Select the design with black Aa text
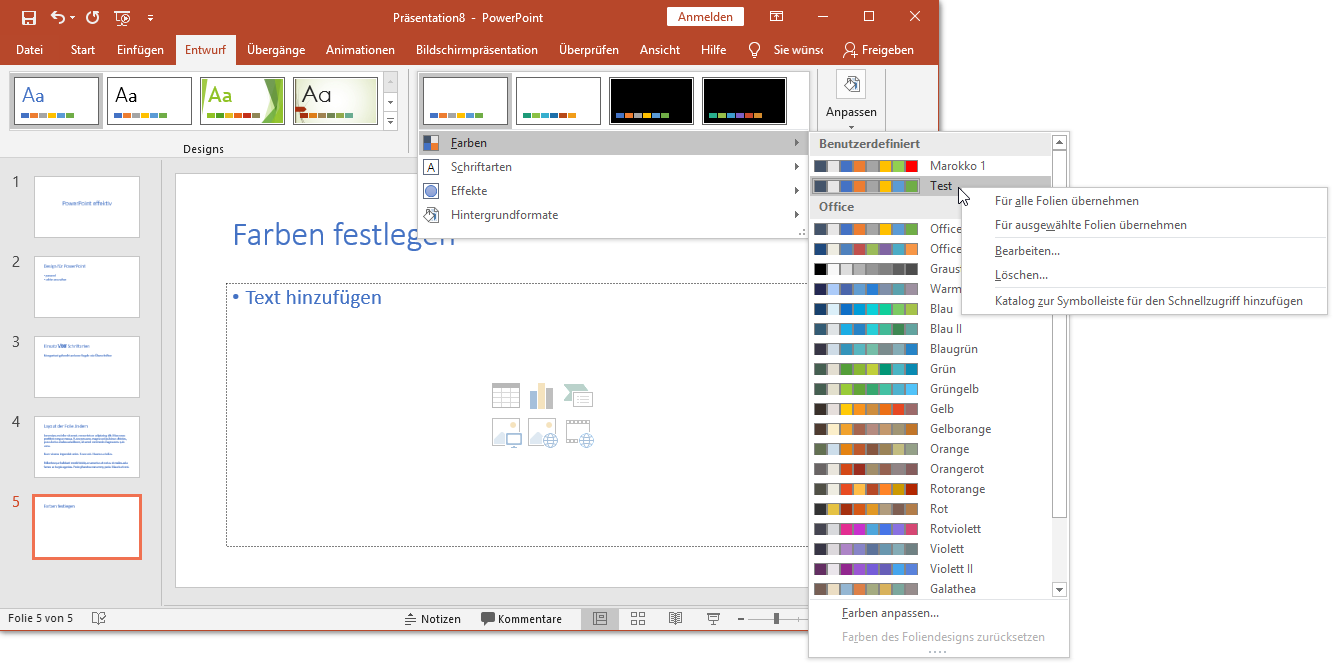Screen dimensions: 1341x664 (149, 101)
